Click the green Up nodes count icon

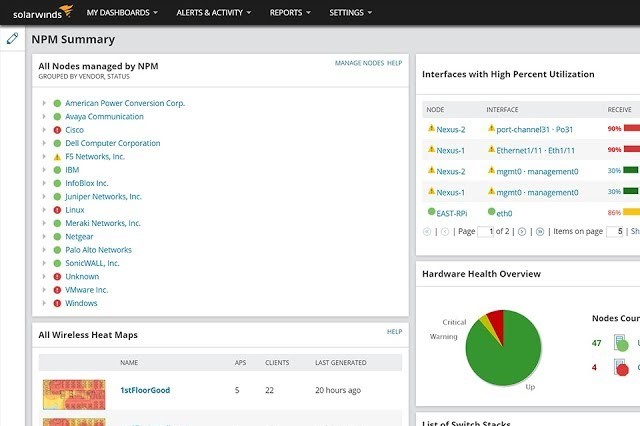coord(621,343)
